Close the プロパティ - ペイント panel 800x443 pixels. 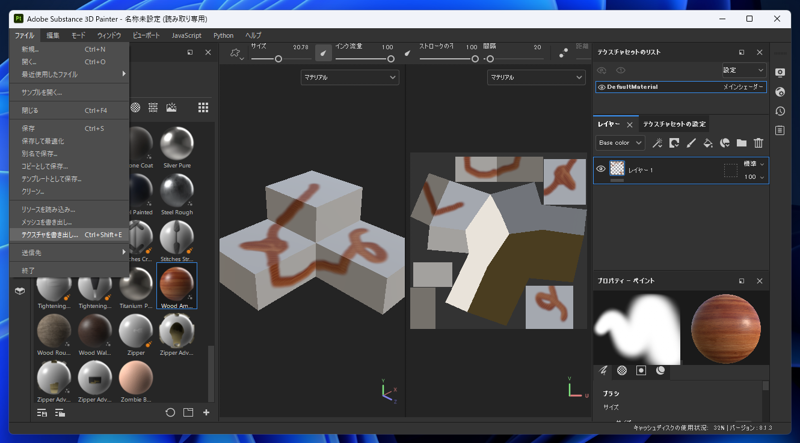[760, 281]
